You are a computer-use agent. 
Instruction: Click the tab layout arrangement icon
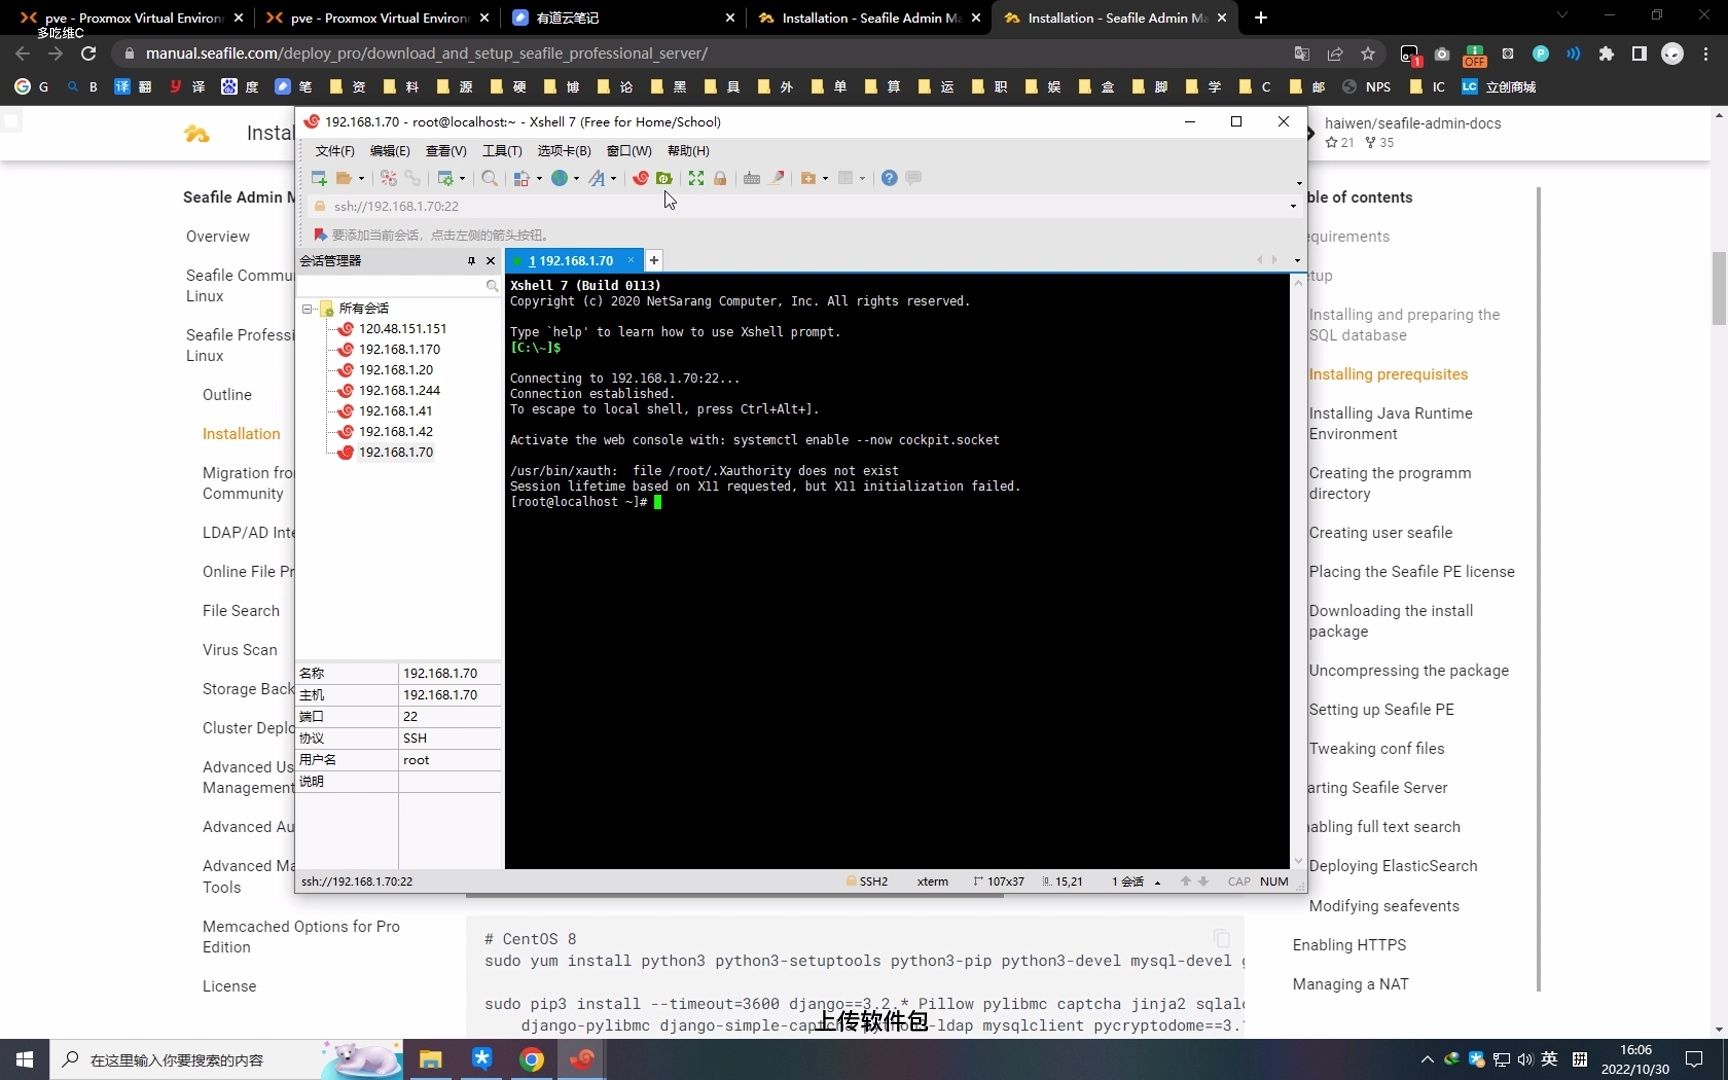[846, 178]
